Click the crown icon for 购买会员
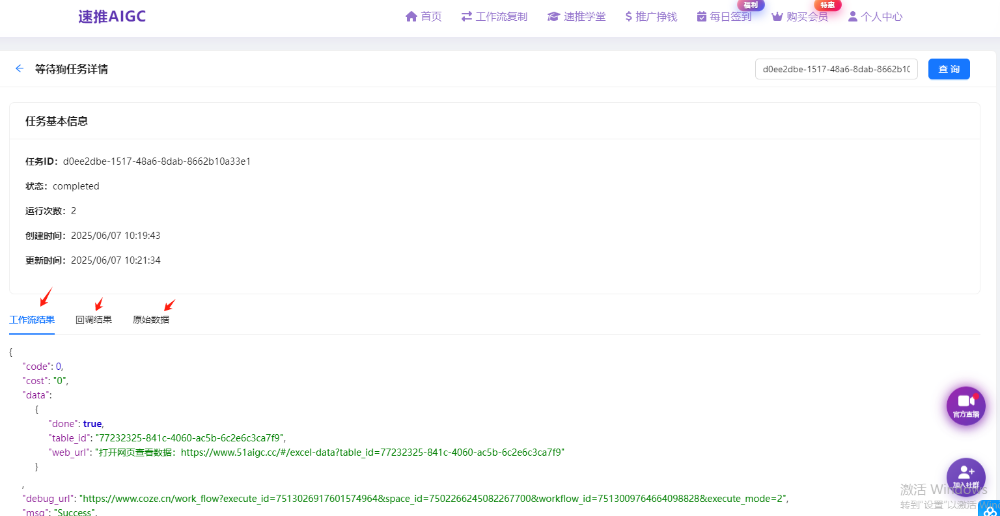This screenshot has width=1000, height=516. pos(776,17)
